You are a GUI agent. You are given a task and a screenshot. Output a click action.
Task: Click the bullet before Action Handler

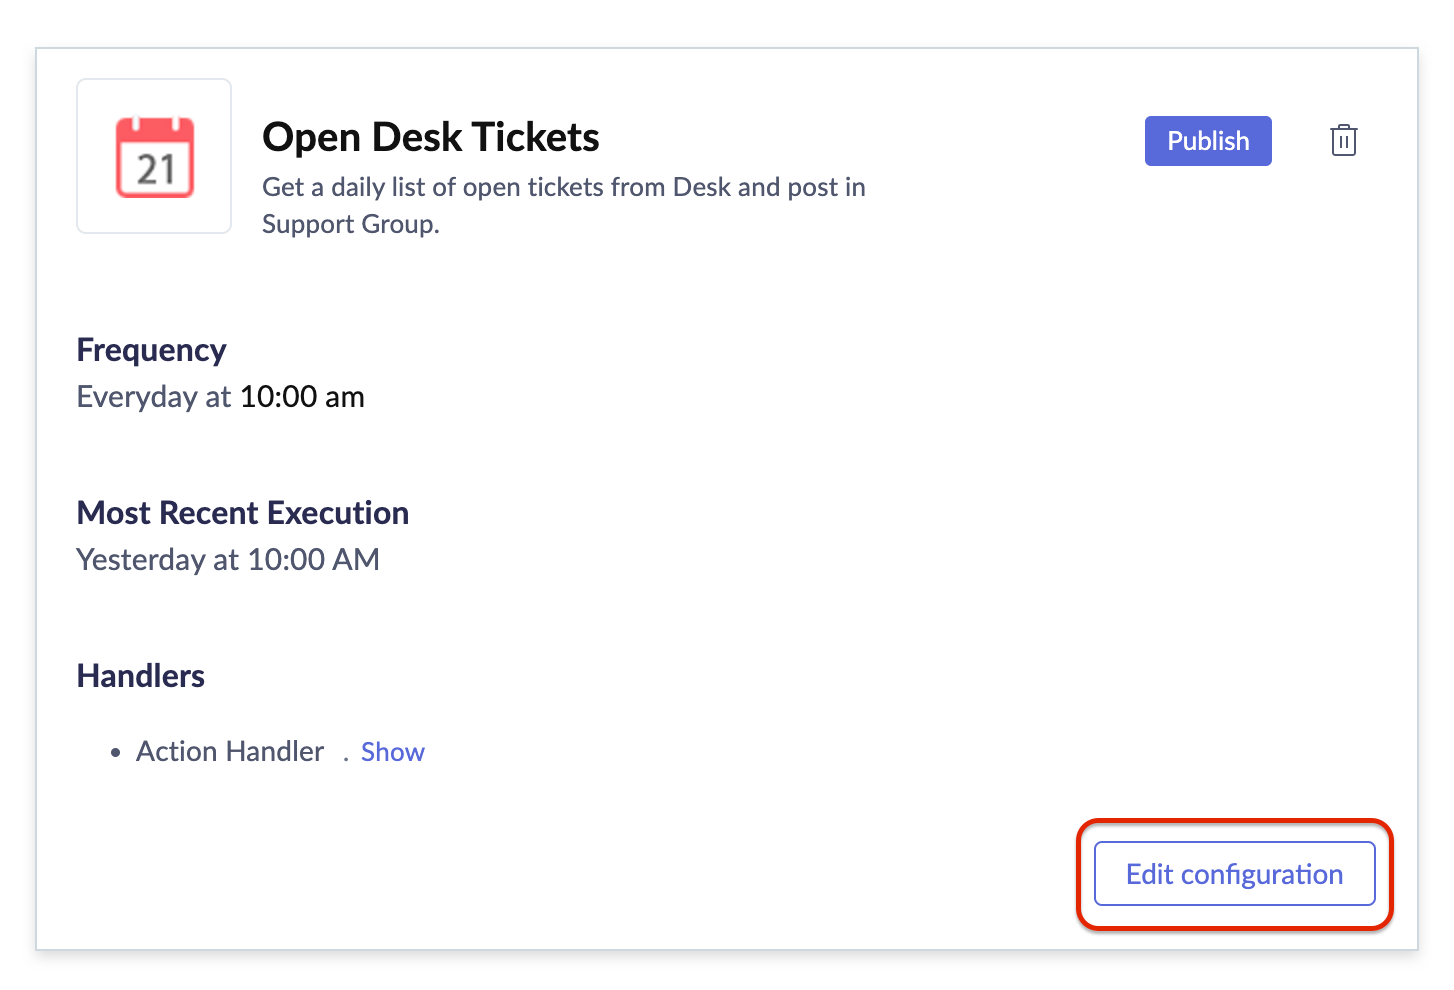[116, 753]
